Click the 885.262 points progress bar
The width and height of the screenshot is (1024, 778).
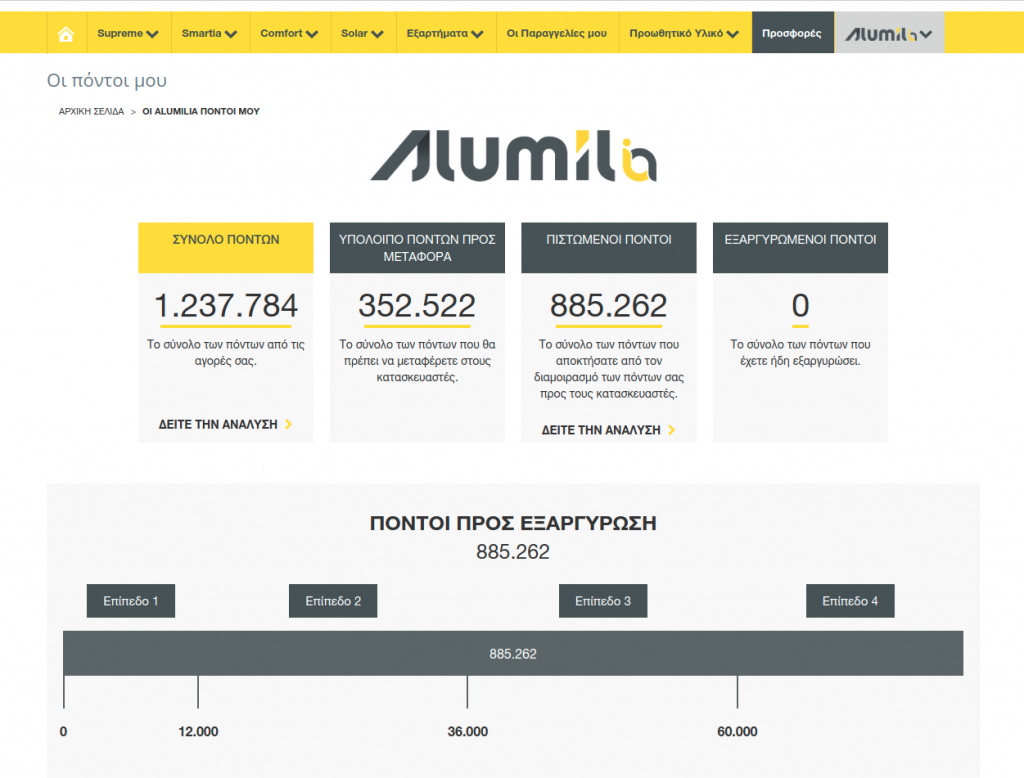click(x=512, y=653)
